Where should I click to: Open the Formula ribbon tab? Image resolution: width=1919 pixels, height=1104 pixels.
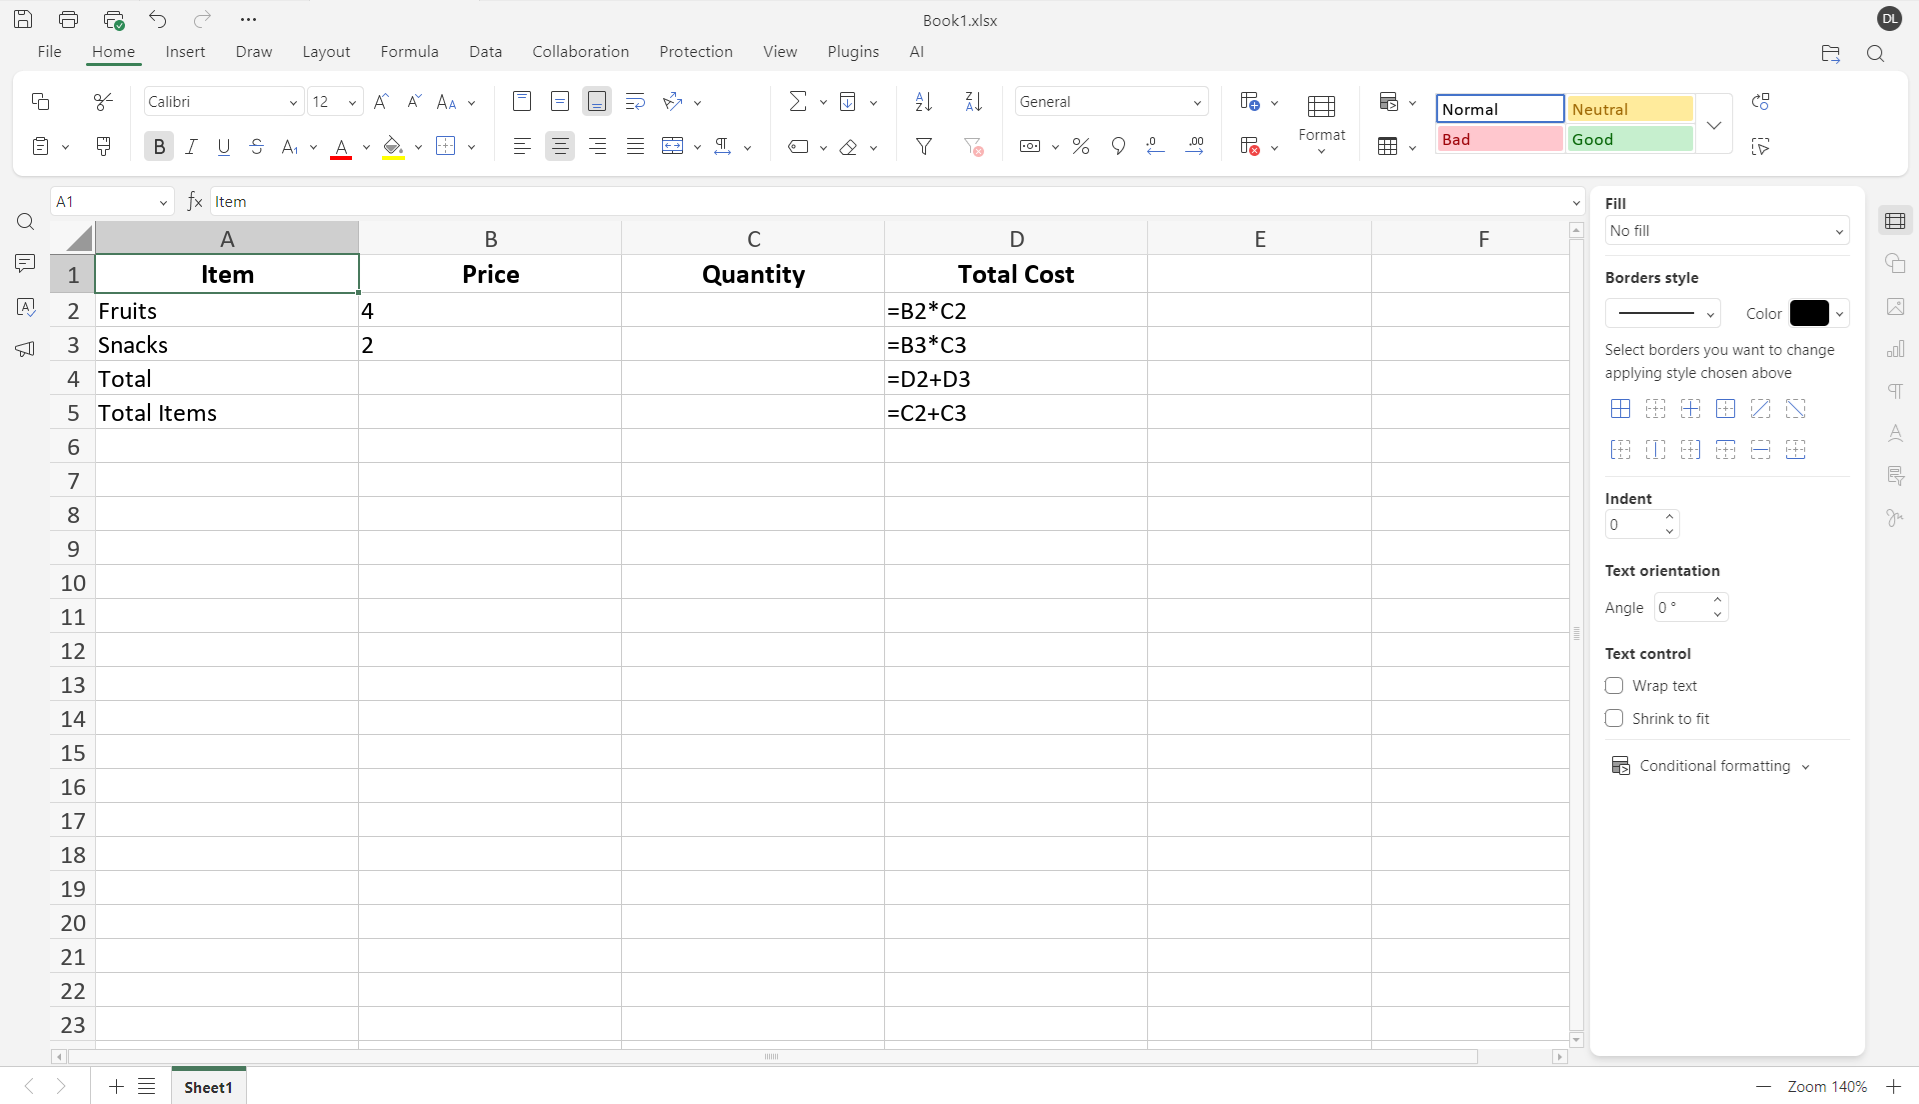409,52
